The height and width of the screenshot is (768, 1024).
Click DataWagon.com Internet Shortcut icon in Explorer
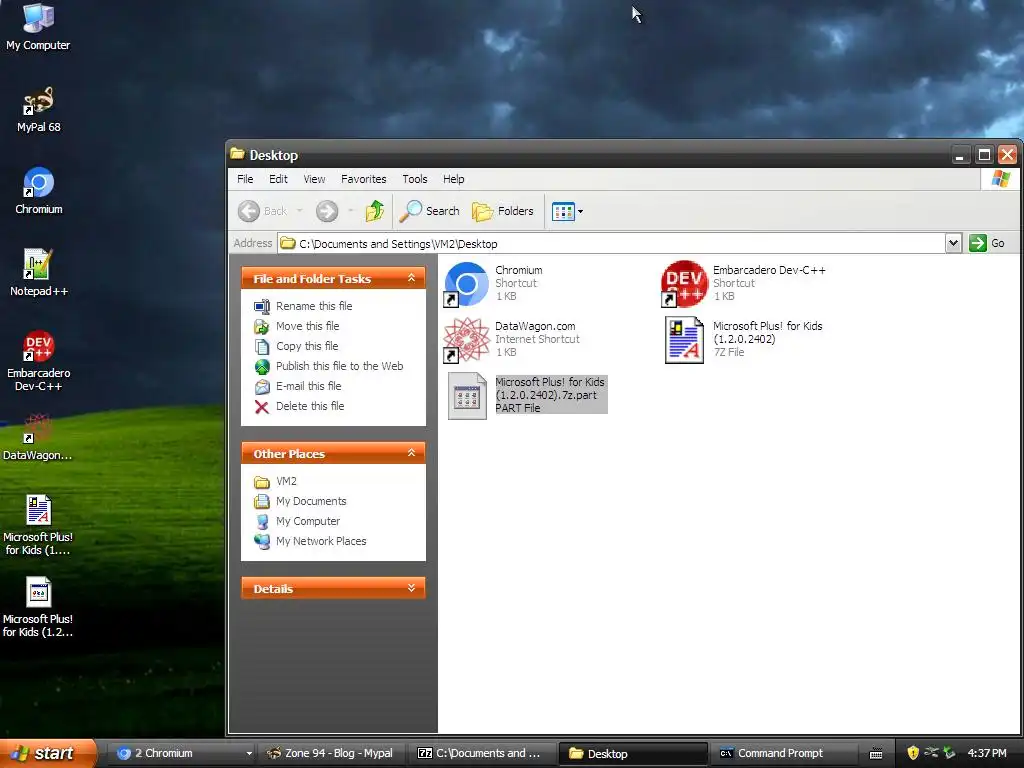point(466,340)
